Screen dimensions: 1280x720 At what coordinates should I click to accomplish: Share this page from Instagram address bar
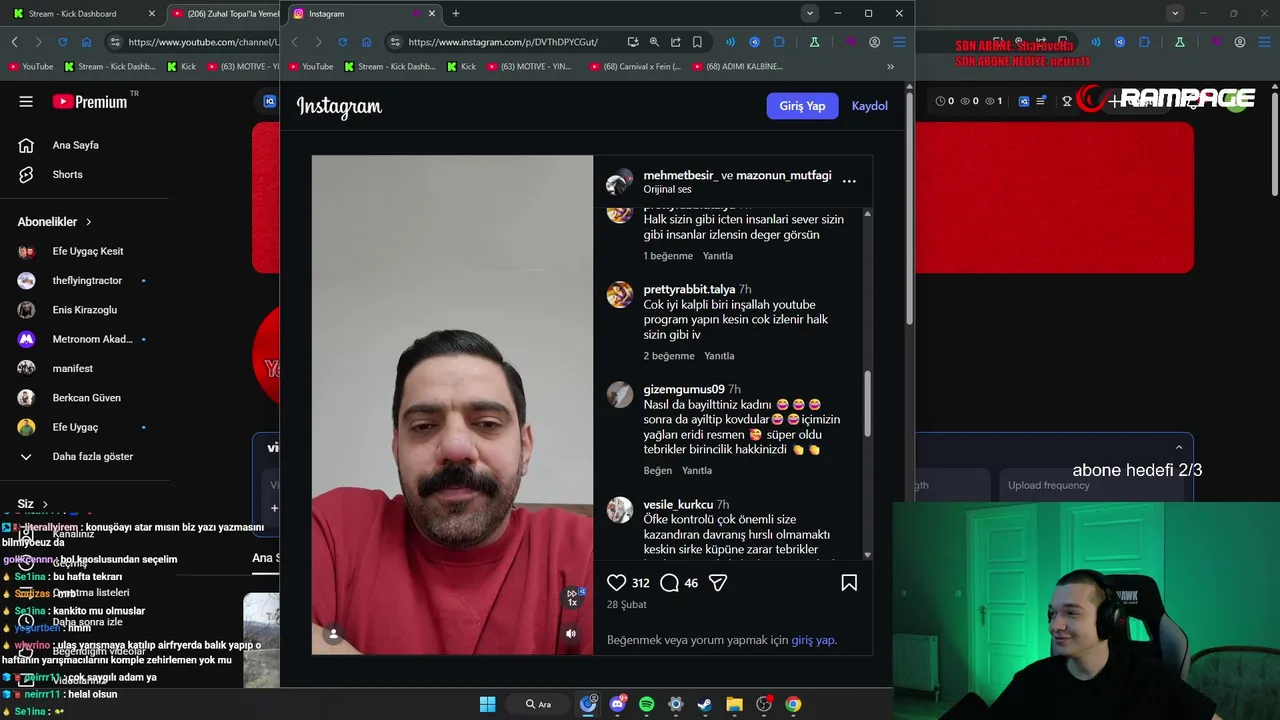coord(676,42)
